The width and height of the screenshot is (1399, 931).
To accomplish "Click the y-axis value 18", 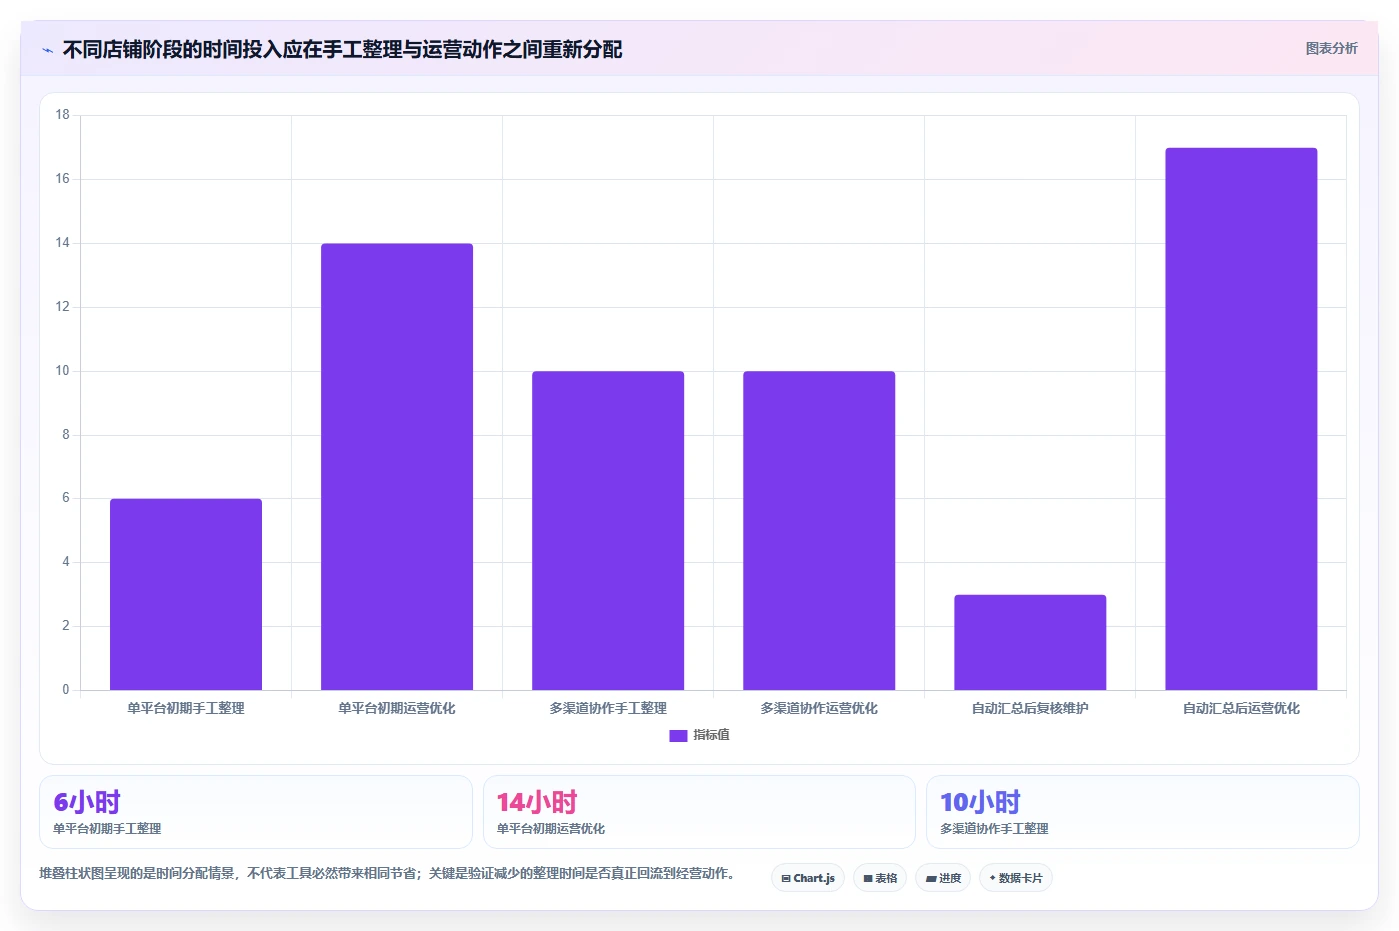I will [x=63, y=115].
